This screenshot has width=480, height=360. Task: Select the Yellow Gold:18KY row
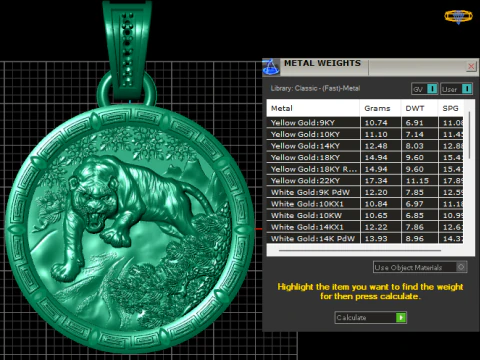365,157
